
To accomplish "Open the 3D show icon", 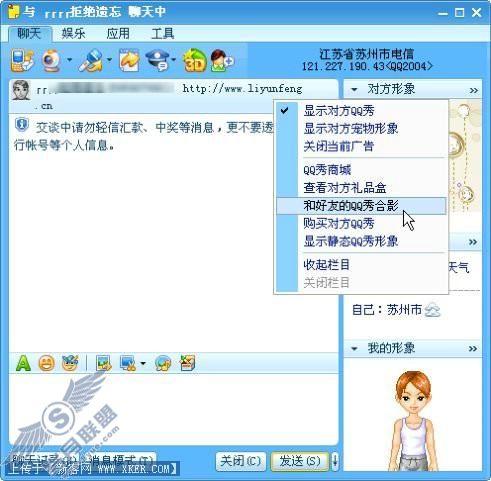I will coord(195,60).
